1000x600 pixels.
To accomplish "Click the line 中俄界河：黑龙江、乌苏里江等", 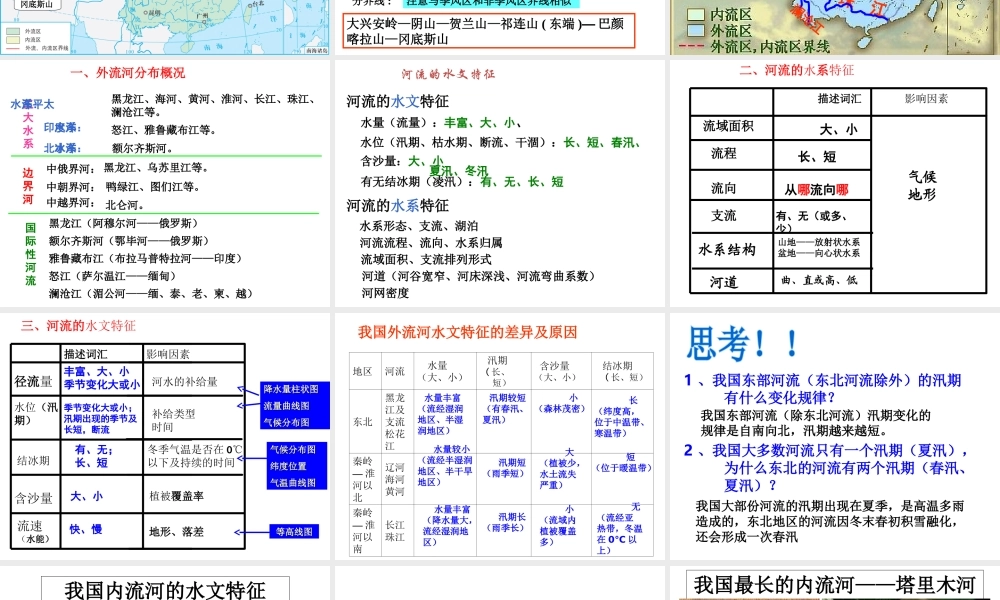I will (x=127, y=168).
